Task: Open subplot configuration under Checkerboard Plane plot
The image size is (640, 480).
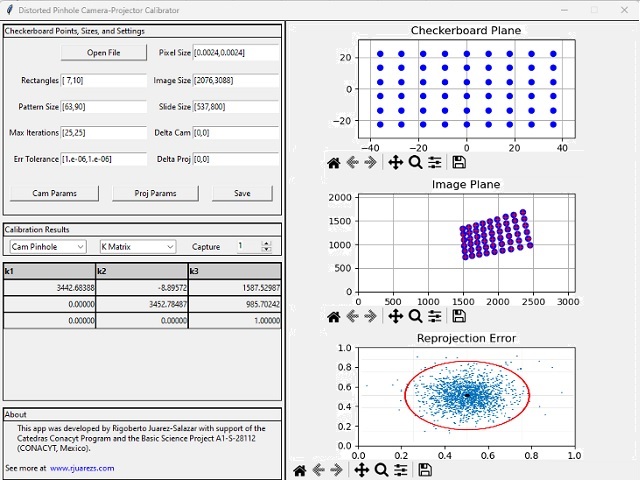Action: pos(435,162)
